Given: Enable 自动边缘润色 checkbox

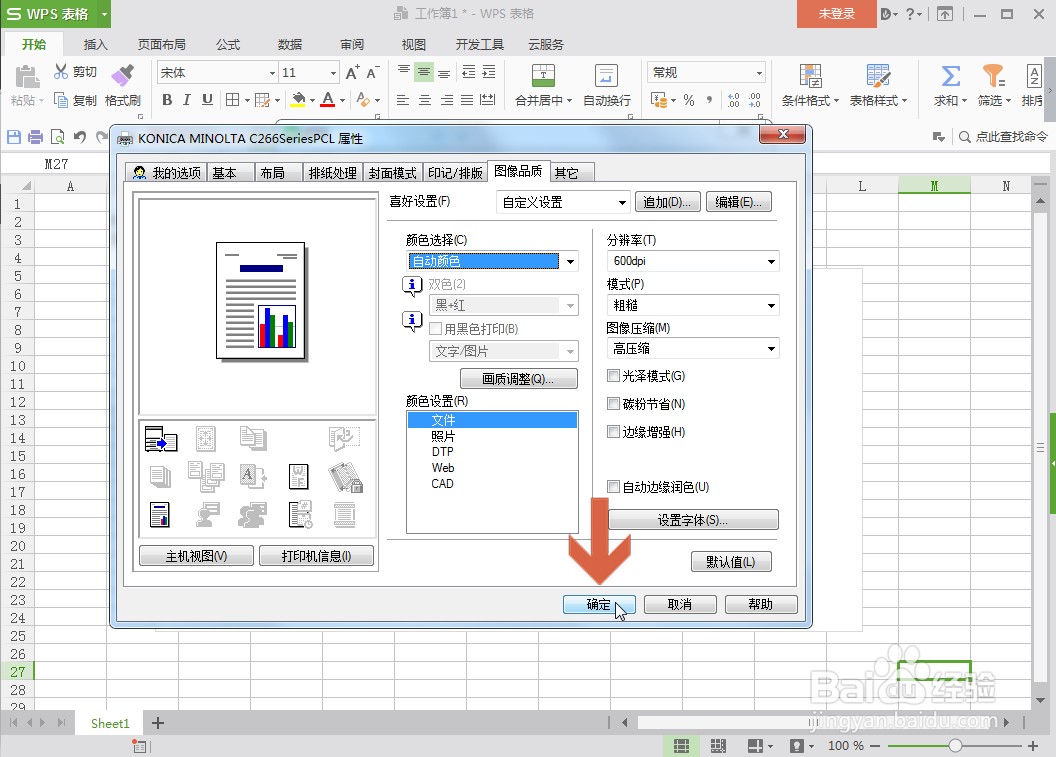Looking at the screenshot, I should tap(614, 486).
